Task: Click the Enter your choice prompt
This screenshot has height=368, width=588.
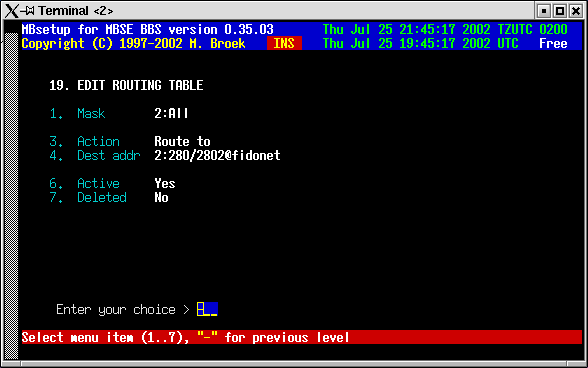Action: click(123, 309)
